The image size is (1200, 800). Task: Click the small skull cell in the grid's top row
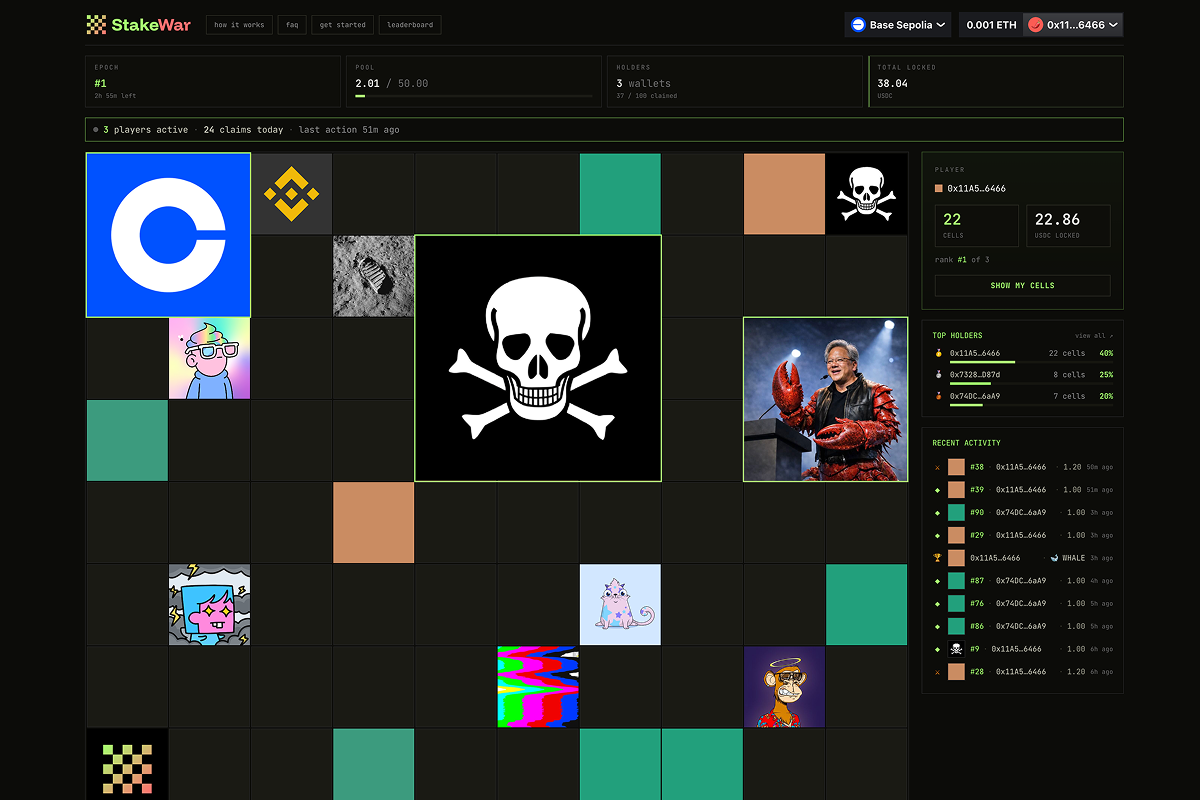867,194
